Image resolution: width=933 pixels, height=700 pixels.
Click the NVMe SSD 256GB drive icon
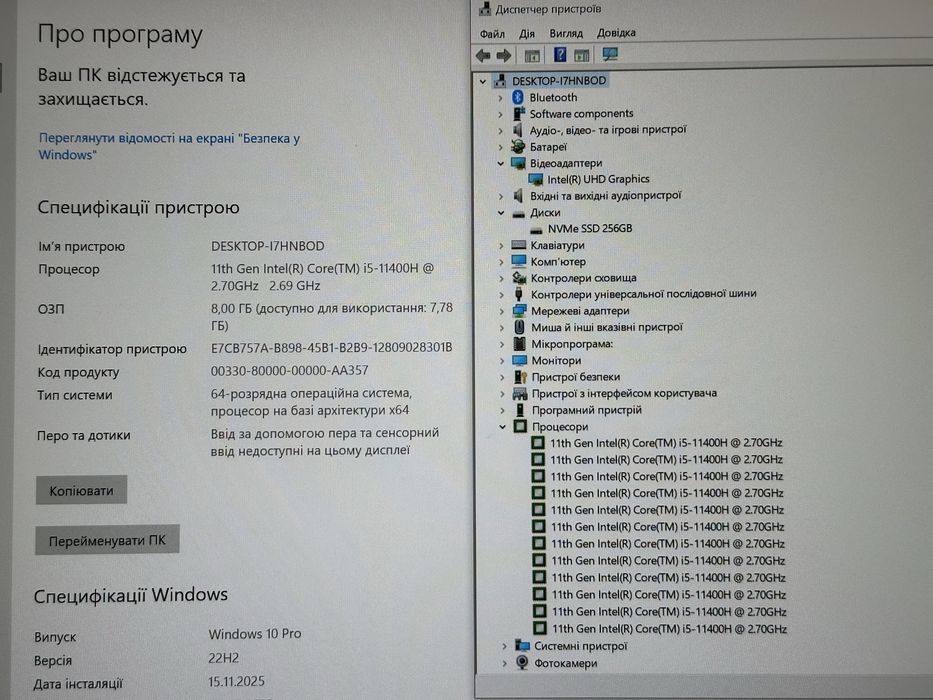point(536,229)
